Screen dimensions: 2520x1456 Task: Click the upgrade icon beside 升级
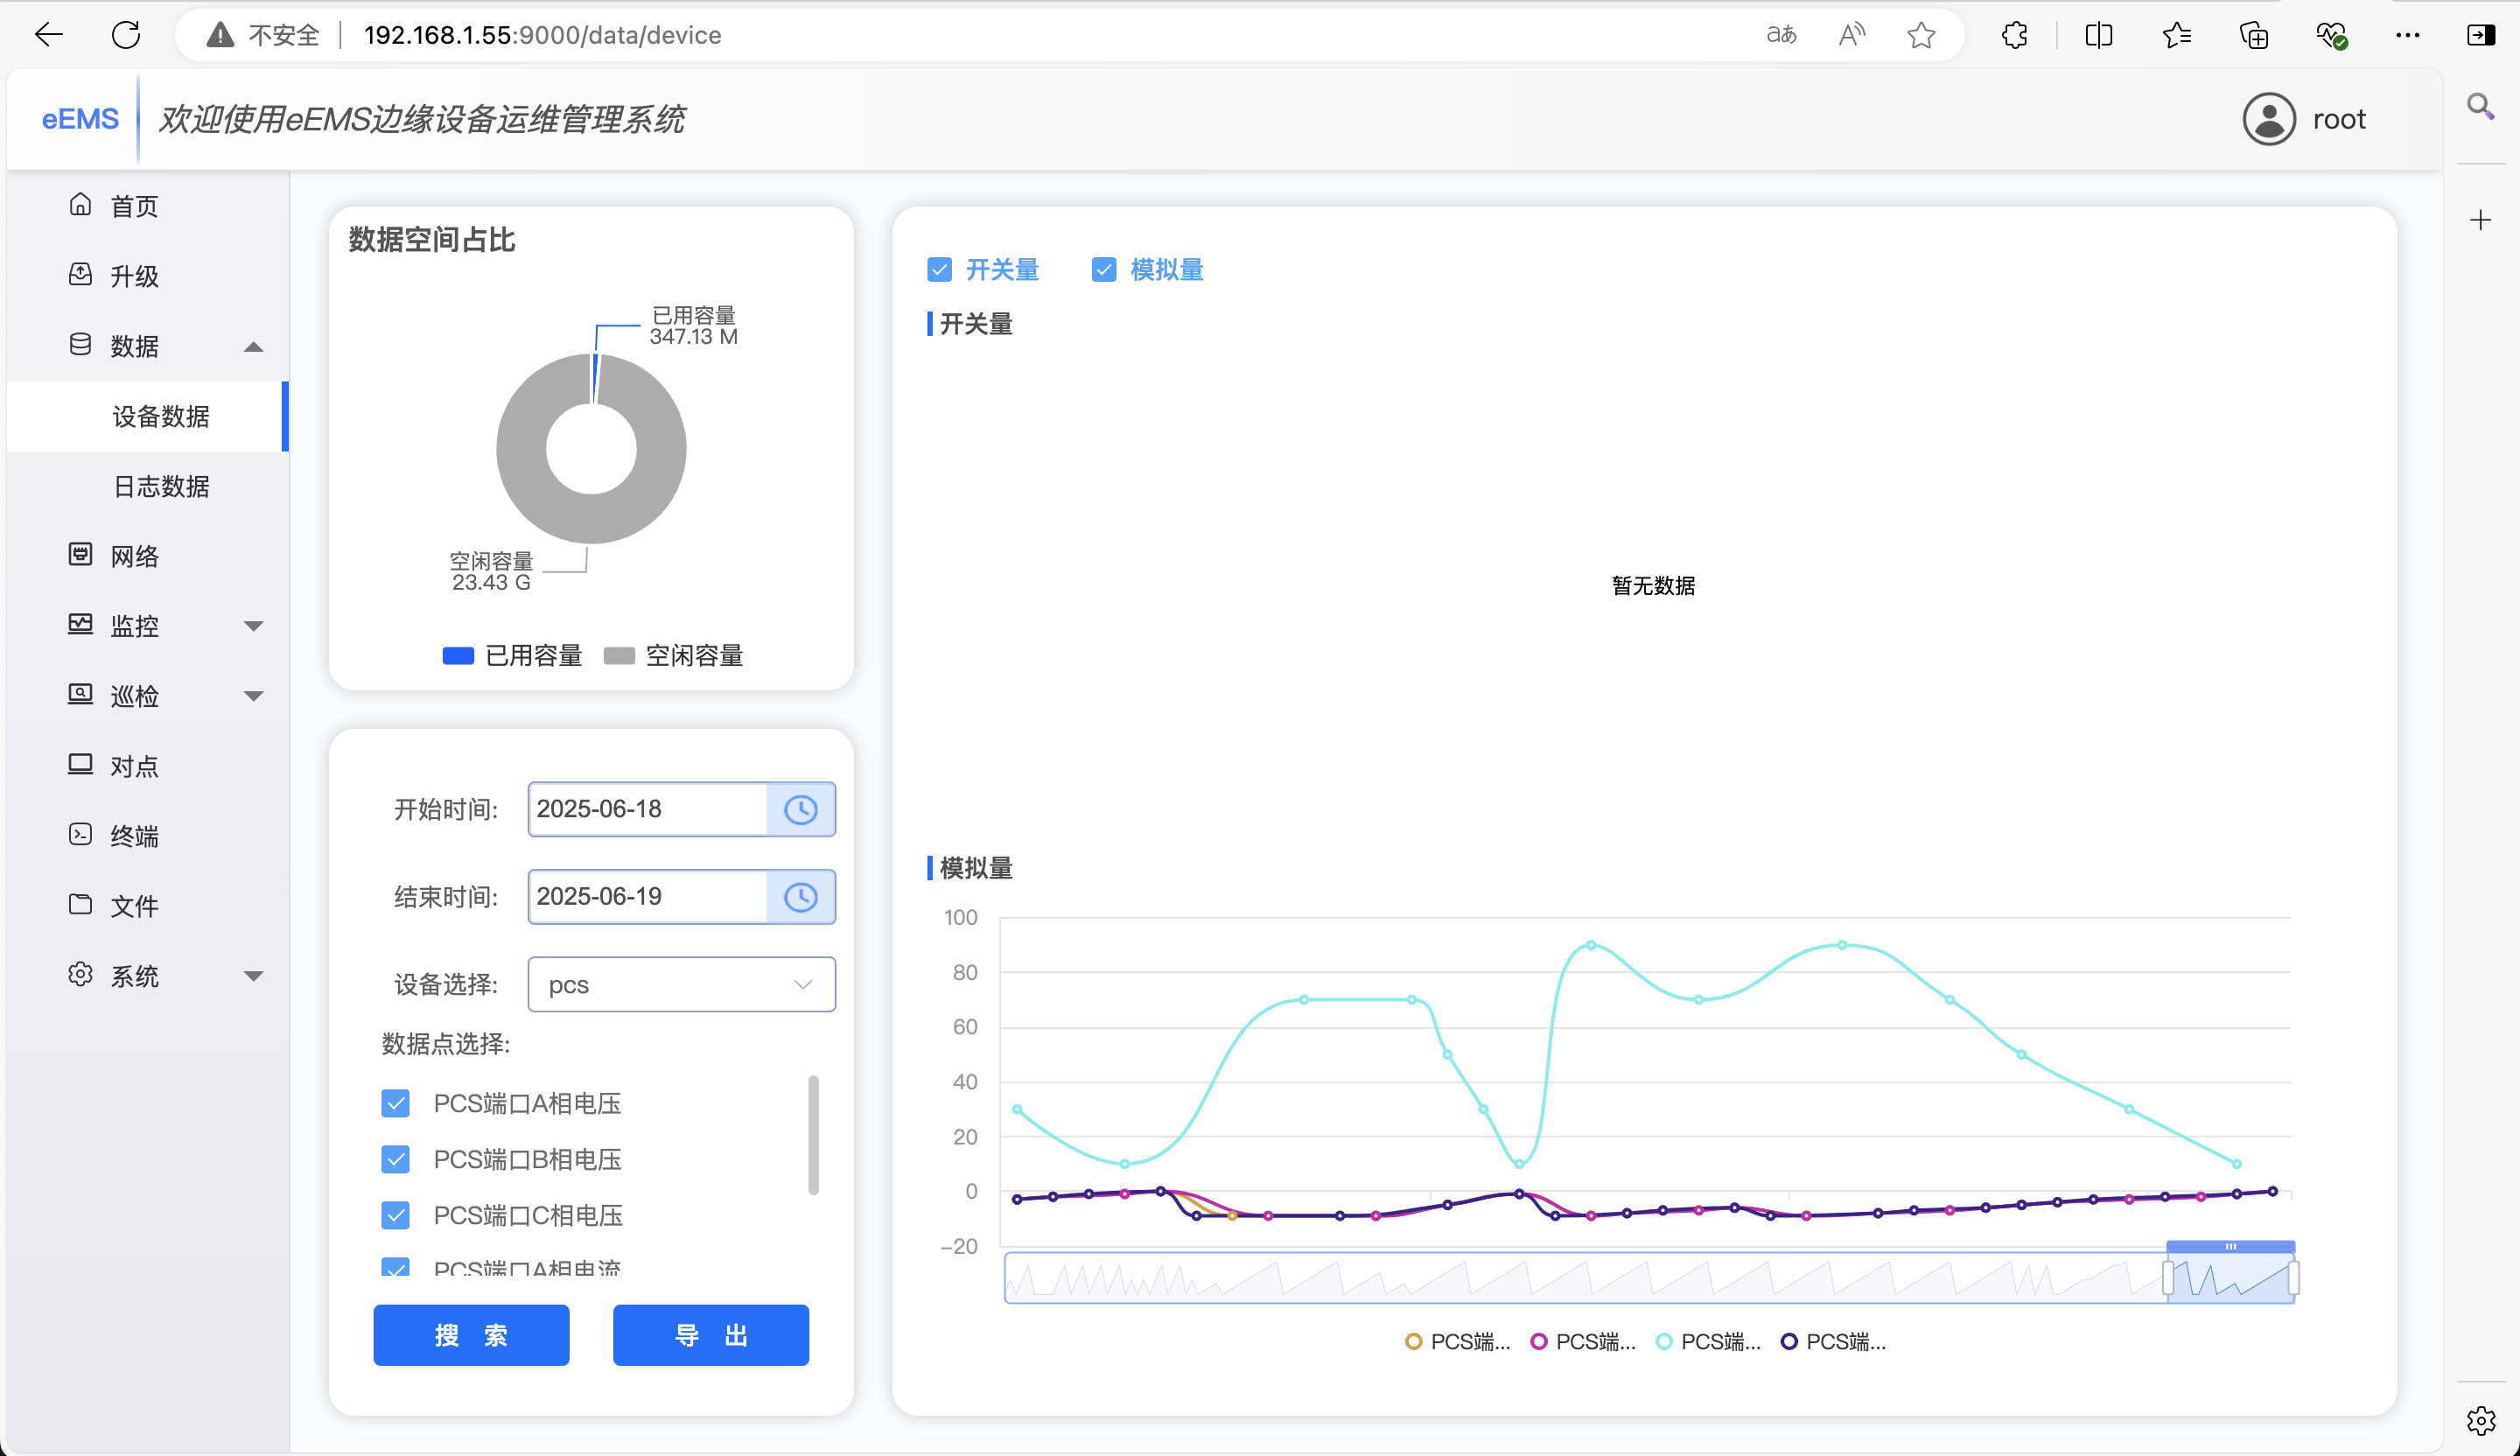pyautogui.click(x=80, y=275)
